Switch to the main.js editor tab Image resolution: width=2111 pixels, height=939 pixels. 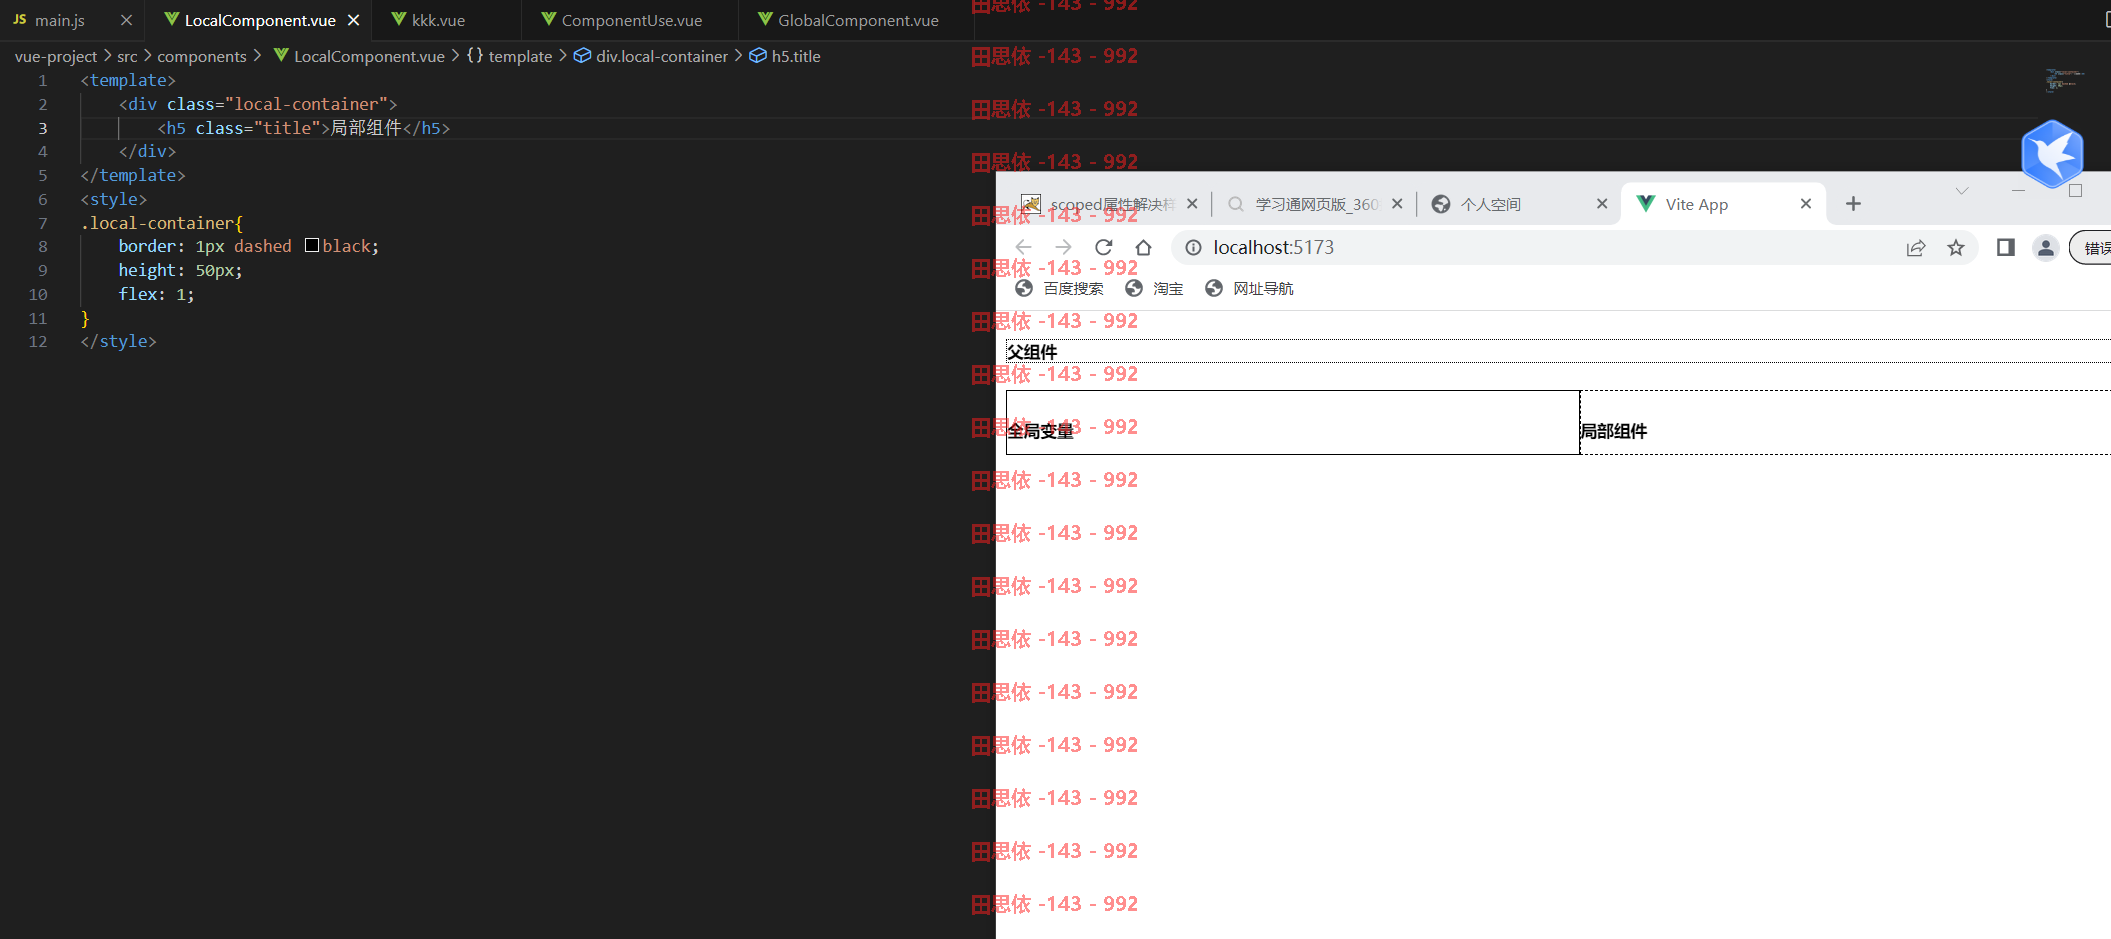click(60, 20)
